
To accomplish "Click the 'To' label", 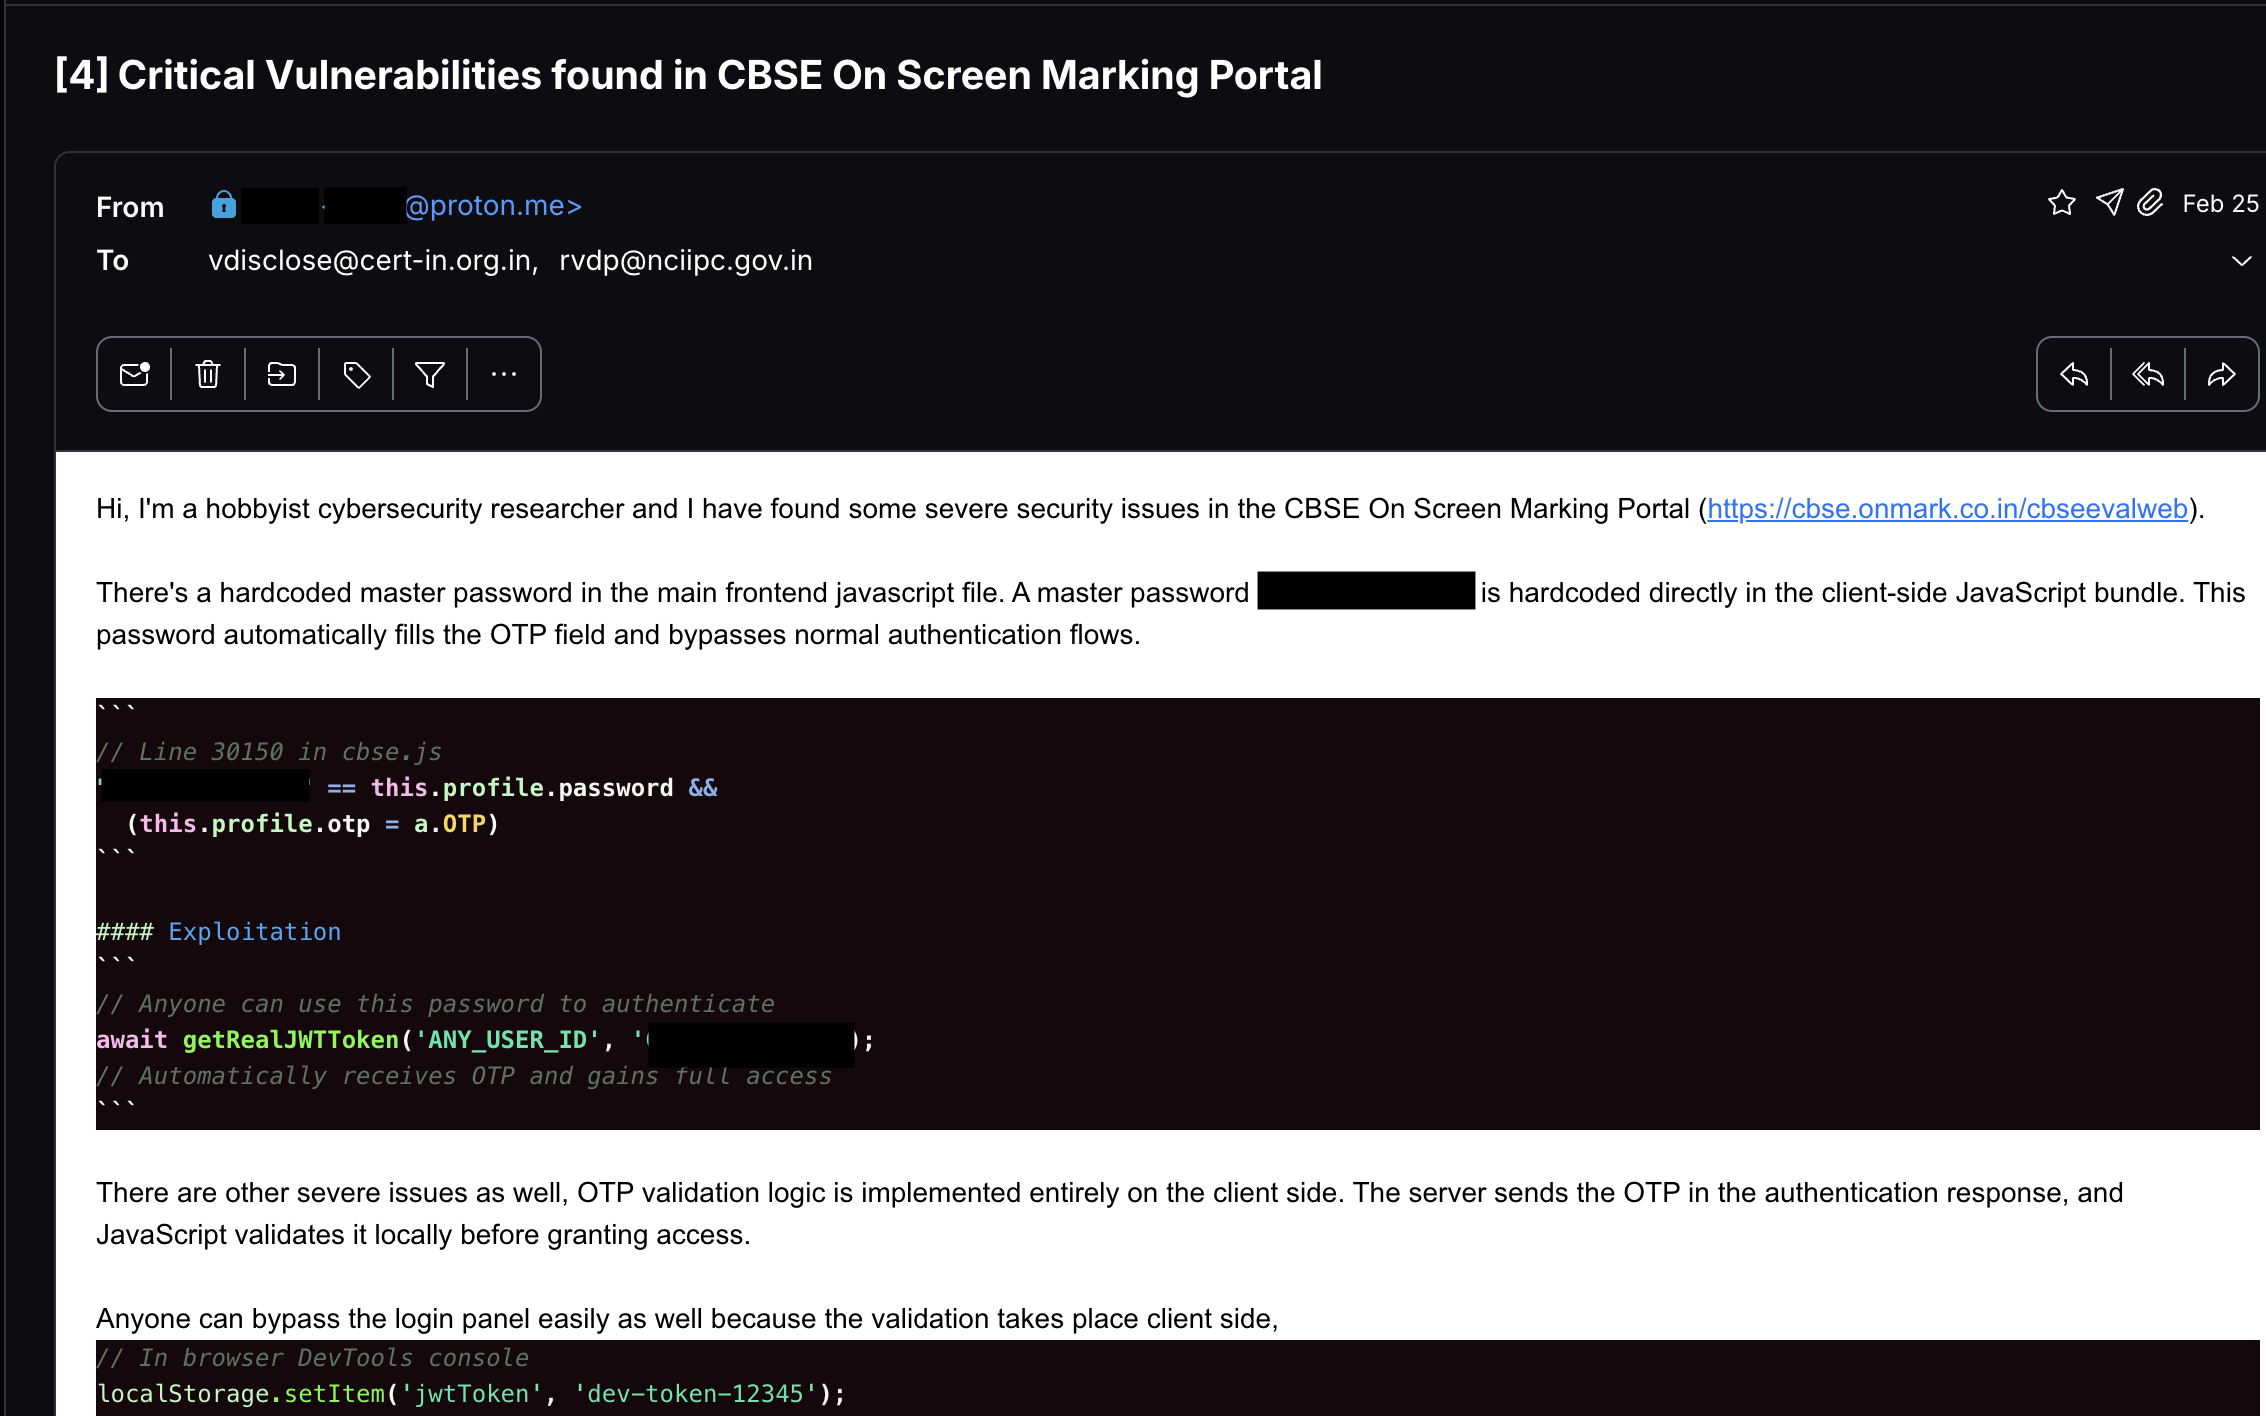I will (x=113, y=260).
